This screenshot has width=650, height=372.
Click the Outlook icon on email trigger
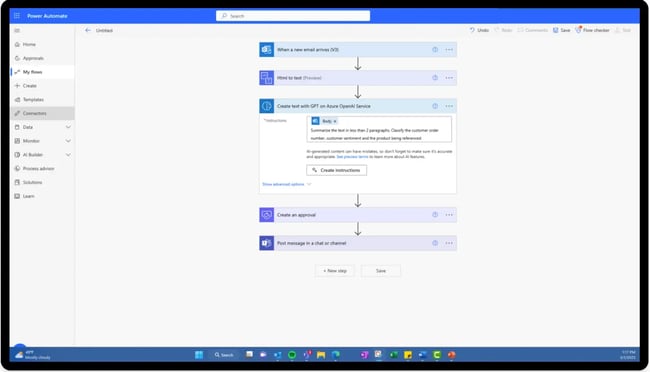267,49
